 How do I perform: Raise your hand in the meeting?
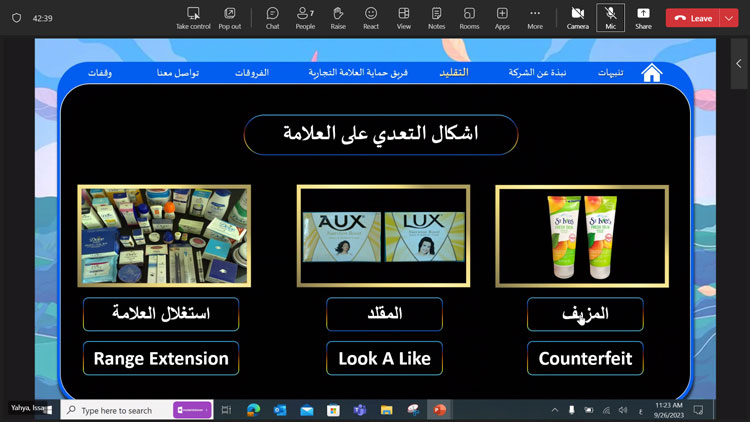pos(338,17)
